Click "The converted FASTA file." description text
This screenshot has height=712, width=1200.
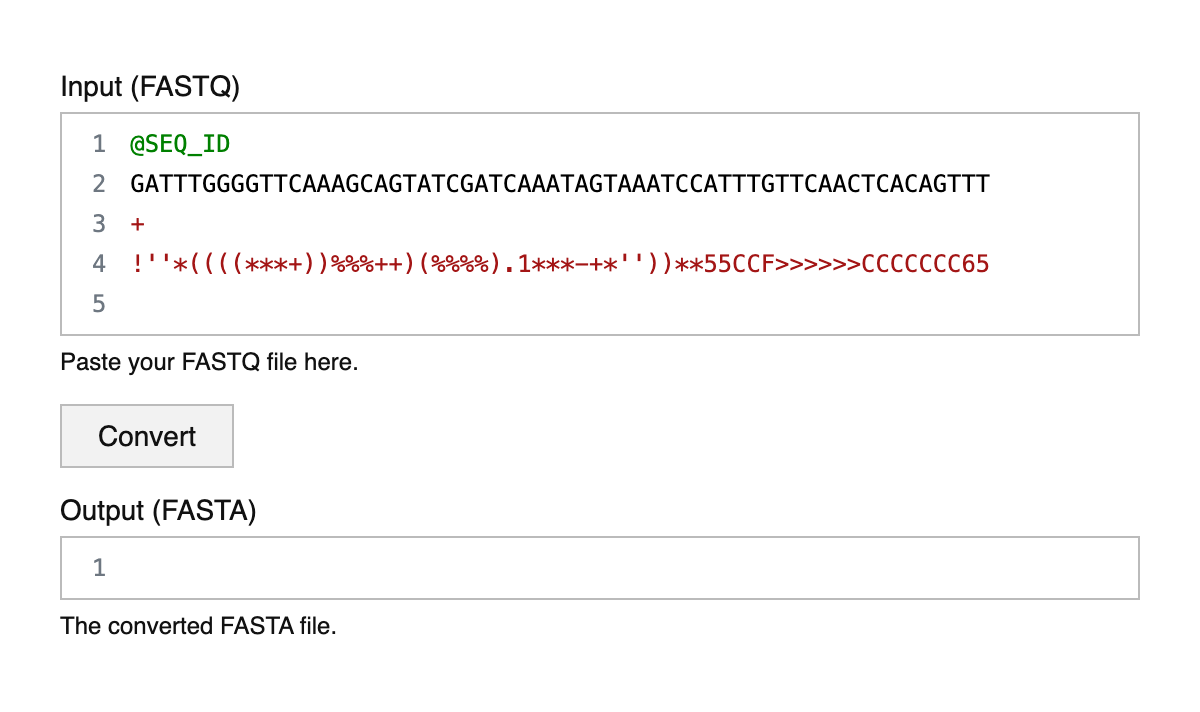198,626
